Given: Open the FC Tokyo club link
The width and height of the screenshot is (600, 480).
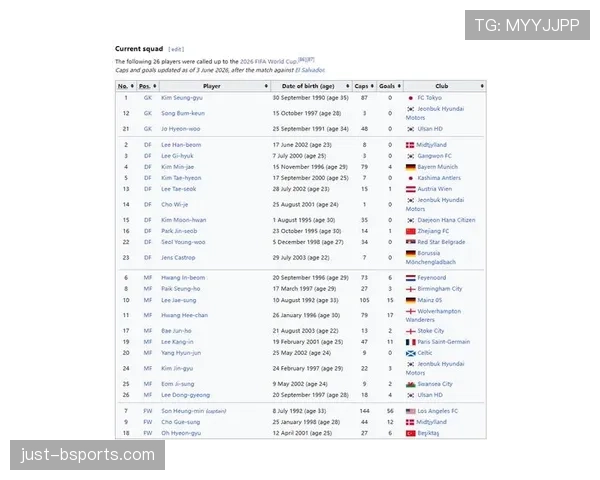Looking at the screenshot, I should tap(429, 98).
